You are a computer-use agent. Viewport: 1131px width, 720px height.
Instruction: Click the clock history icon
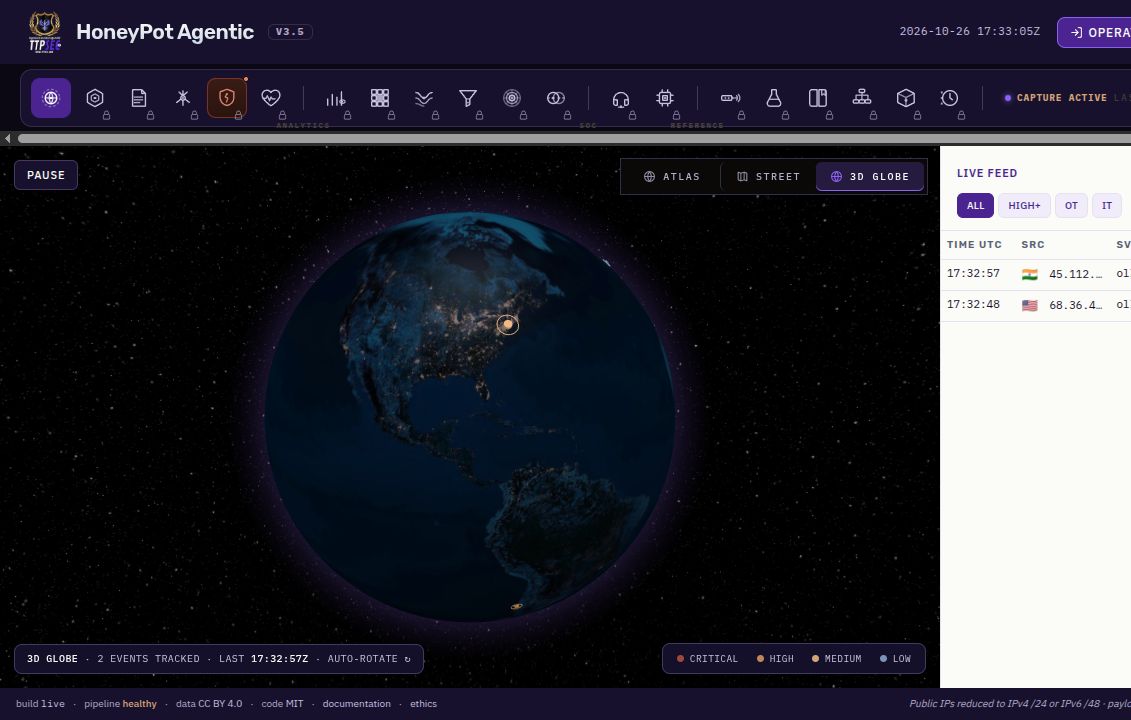[x=950, y=98]
